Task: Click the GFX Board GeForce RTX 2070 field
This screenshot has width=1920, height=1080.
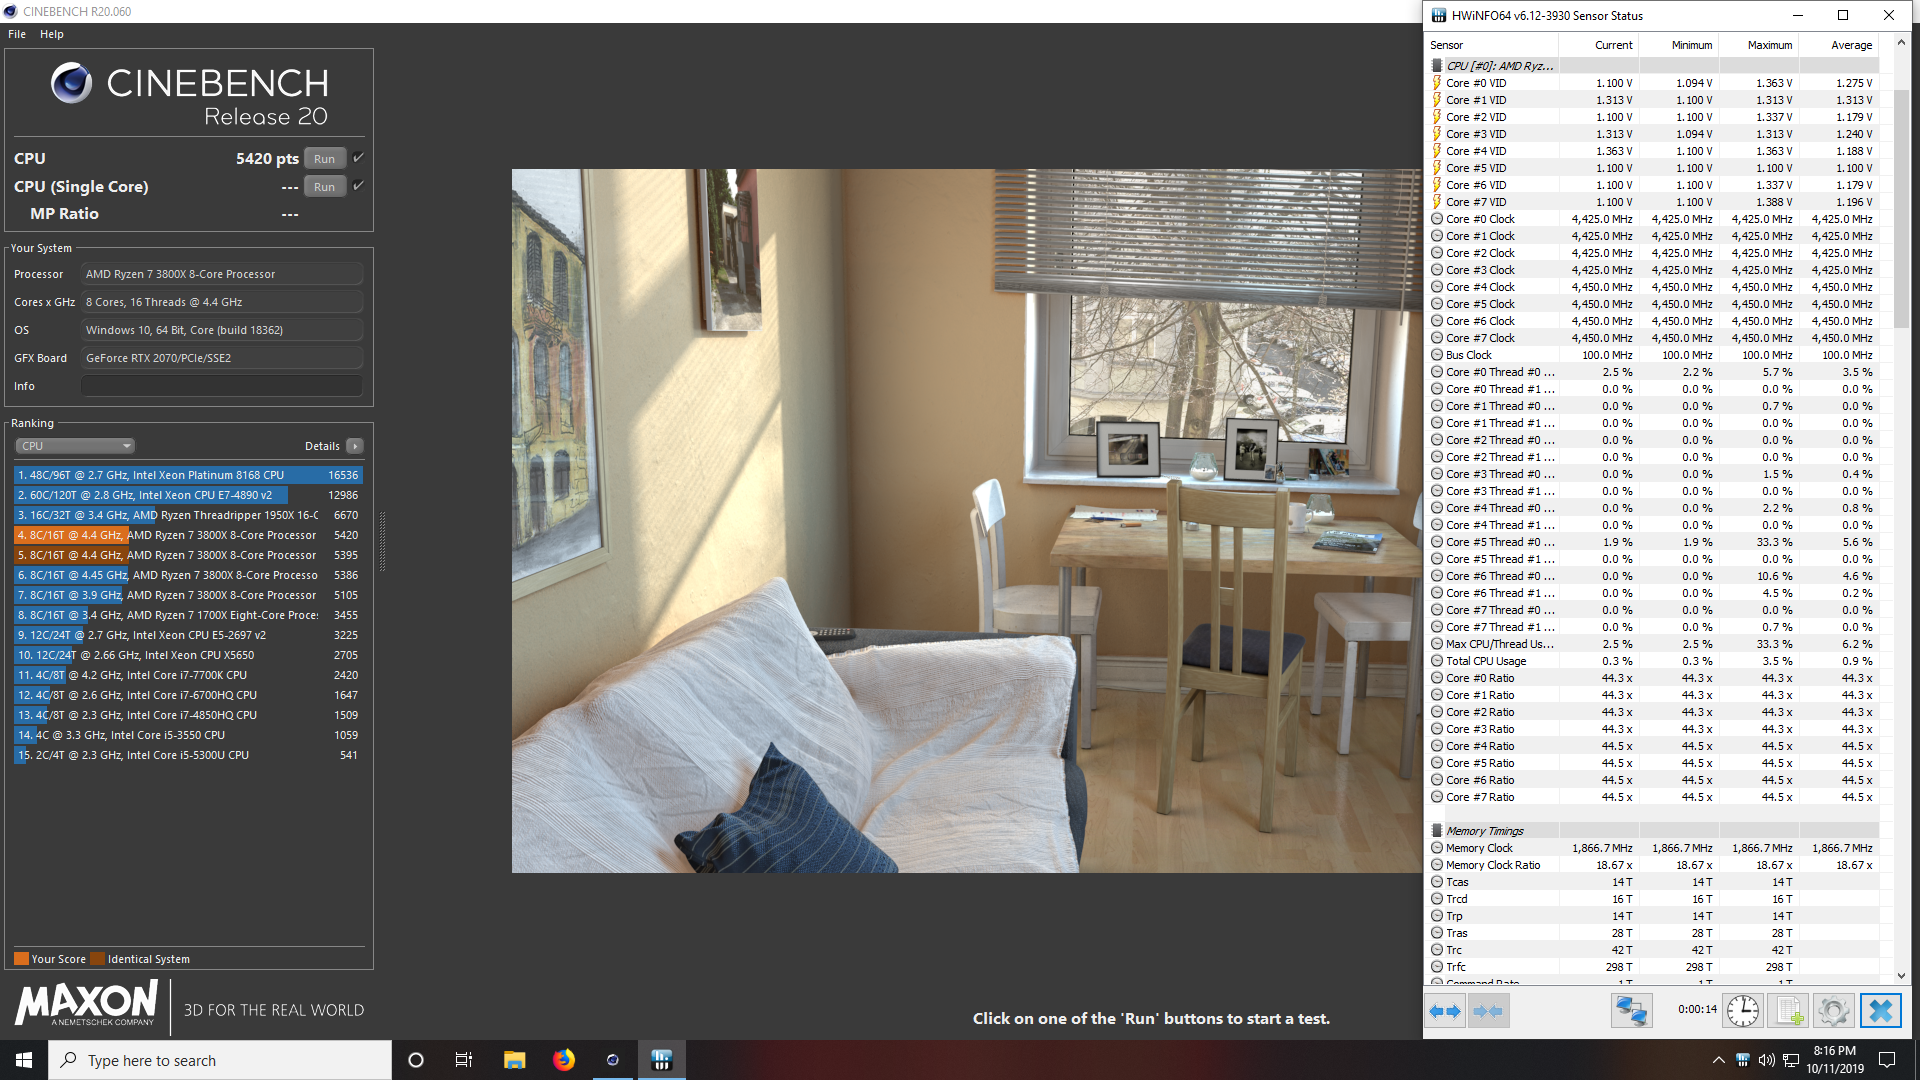Action: [x=222, y=358]
